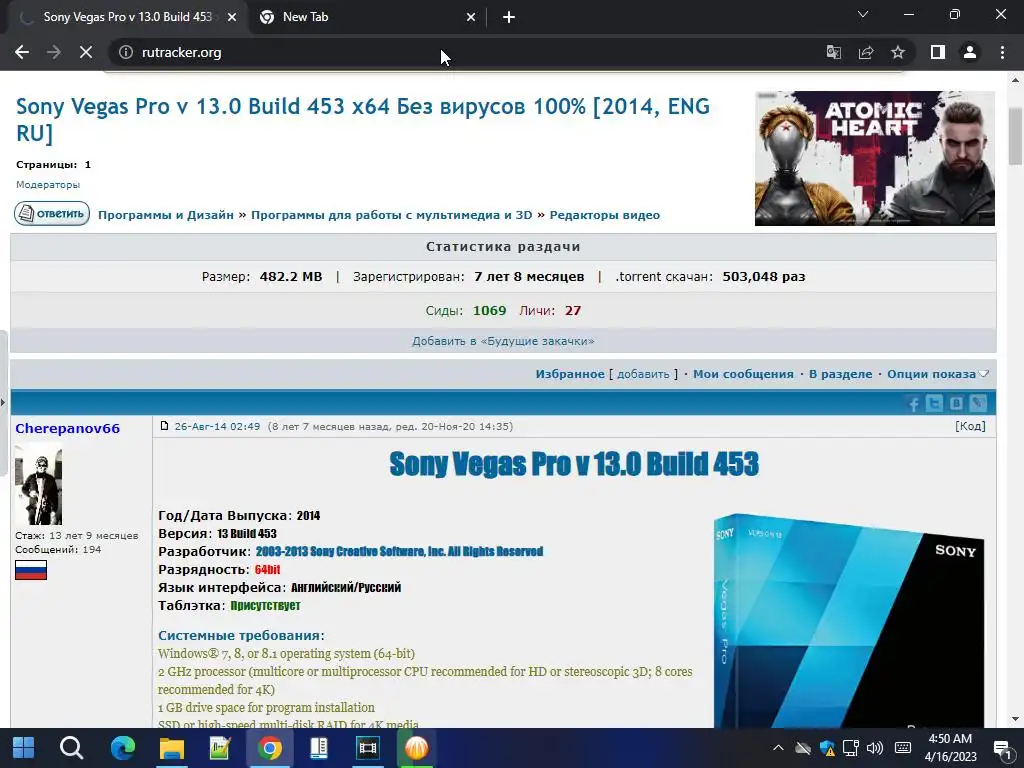1024x768 pixels.
Task: Click Добавить в «Будущие закачки»
Action: point(503,341)
